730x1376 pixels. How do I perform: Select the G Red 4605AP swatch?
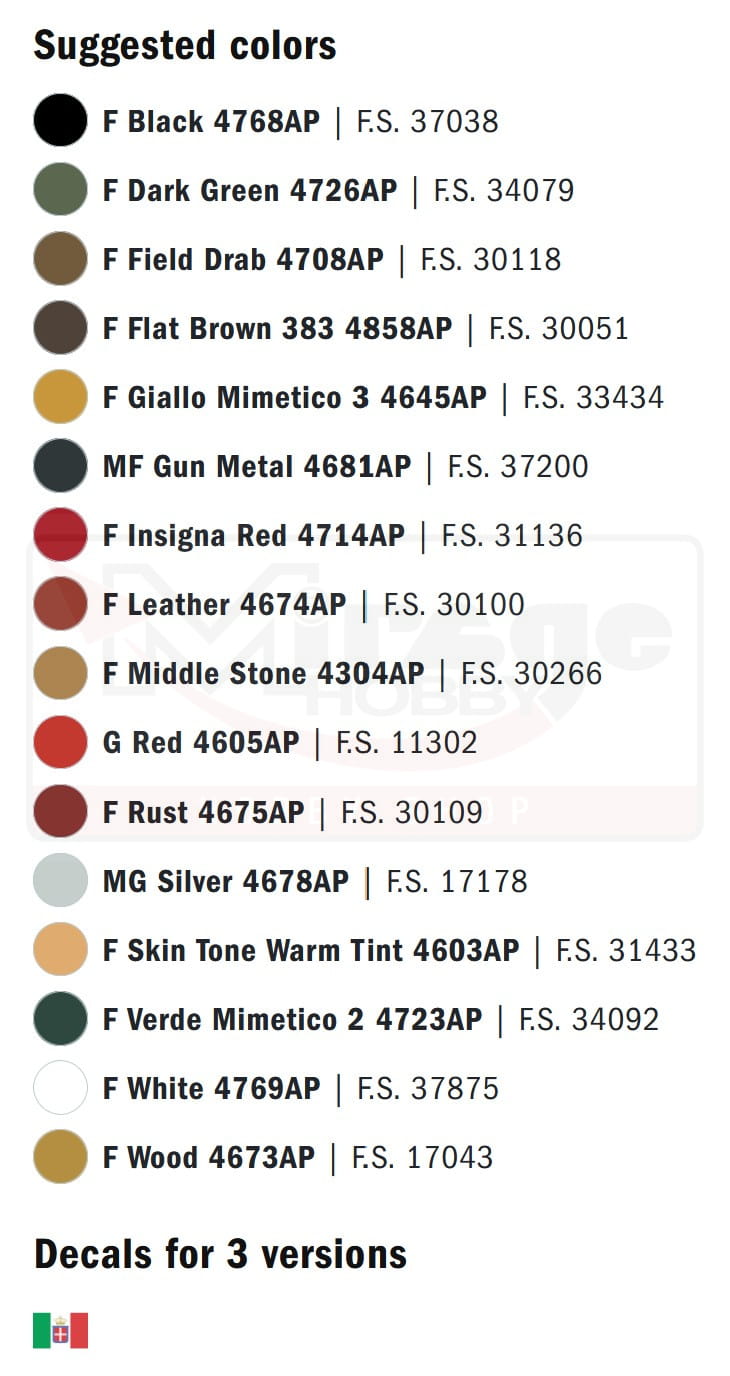click(x=60, y=742)
